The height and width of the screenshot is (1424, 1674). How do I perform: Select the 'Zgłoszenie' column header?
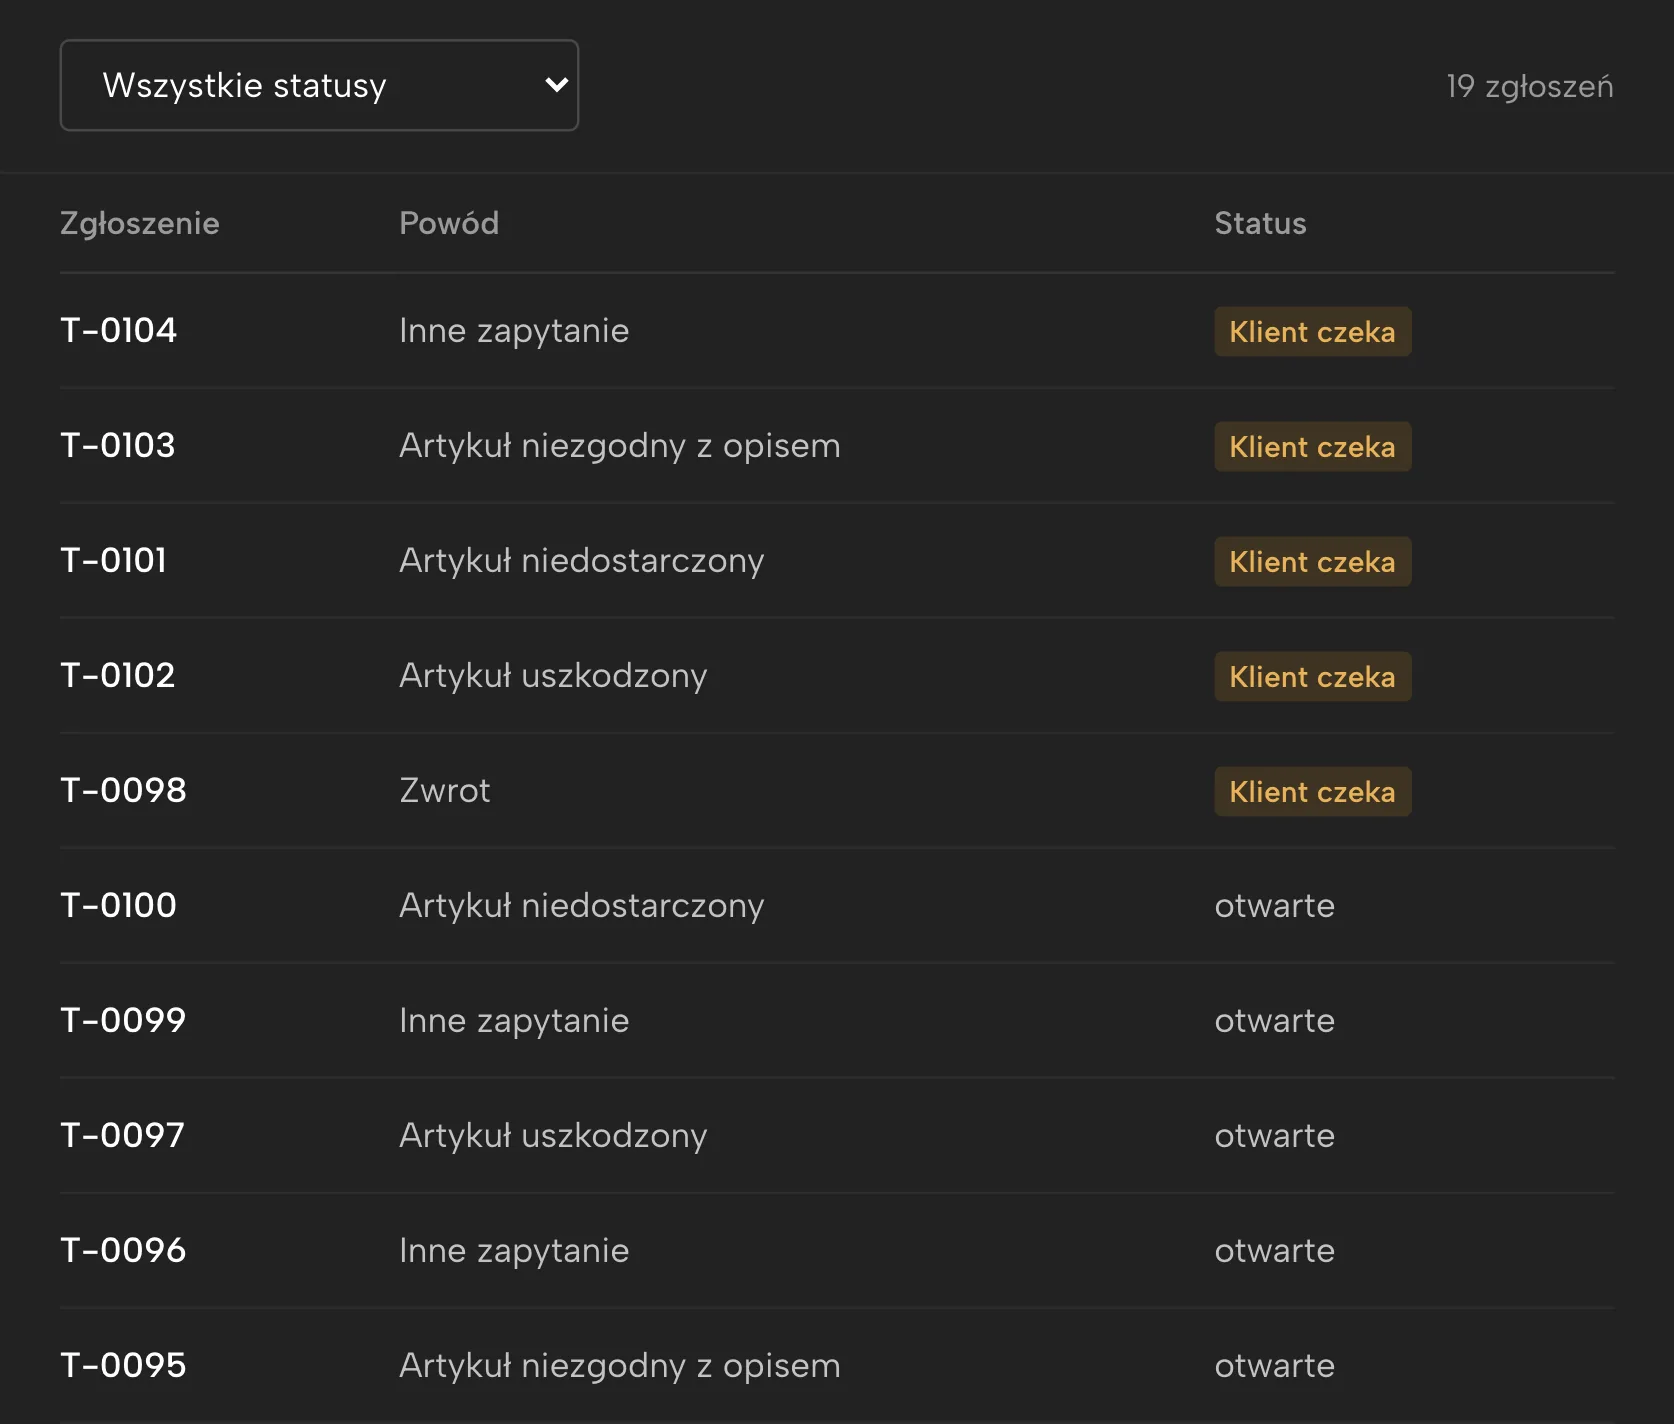pos(140,223)
